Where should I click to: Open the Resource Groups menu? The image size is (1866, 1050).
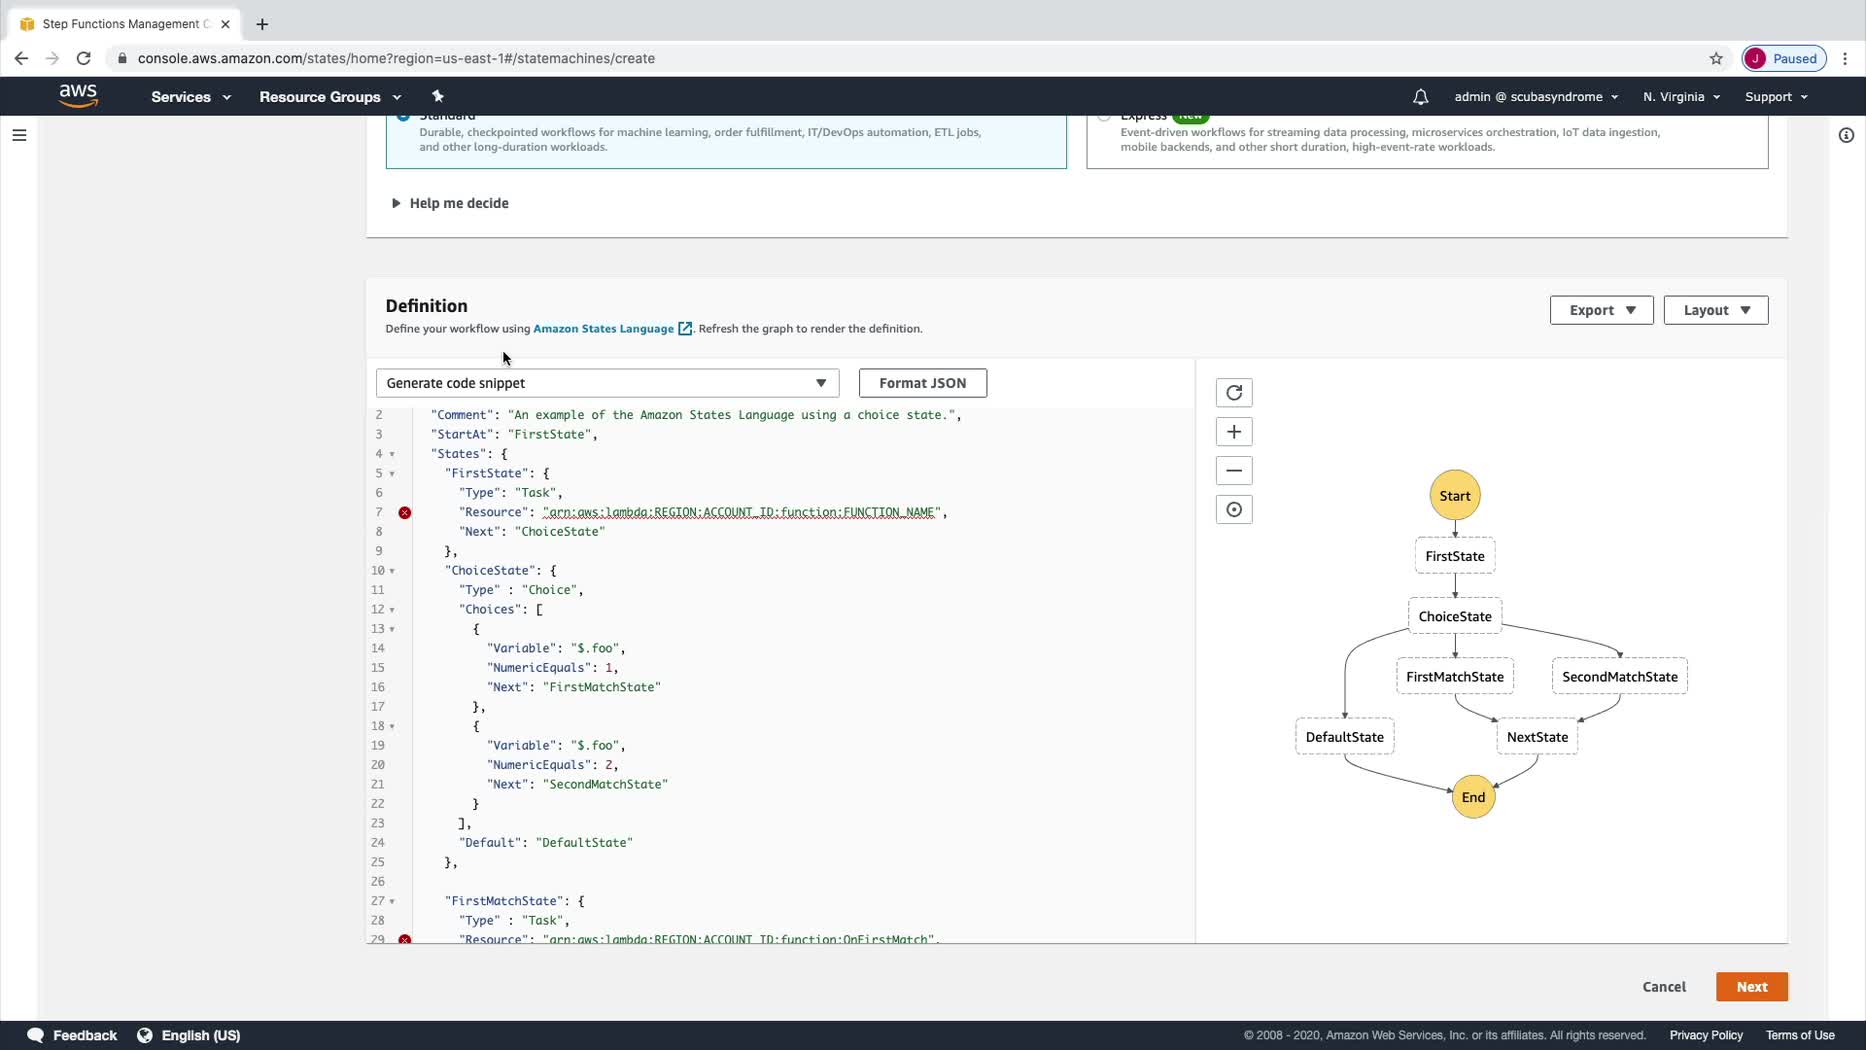(x=330, y=97)
